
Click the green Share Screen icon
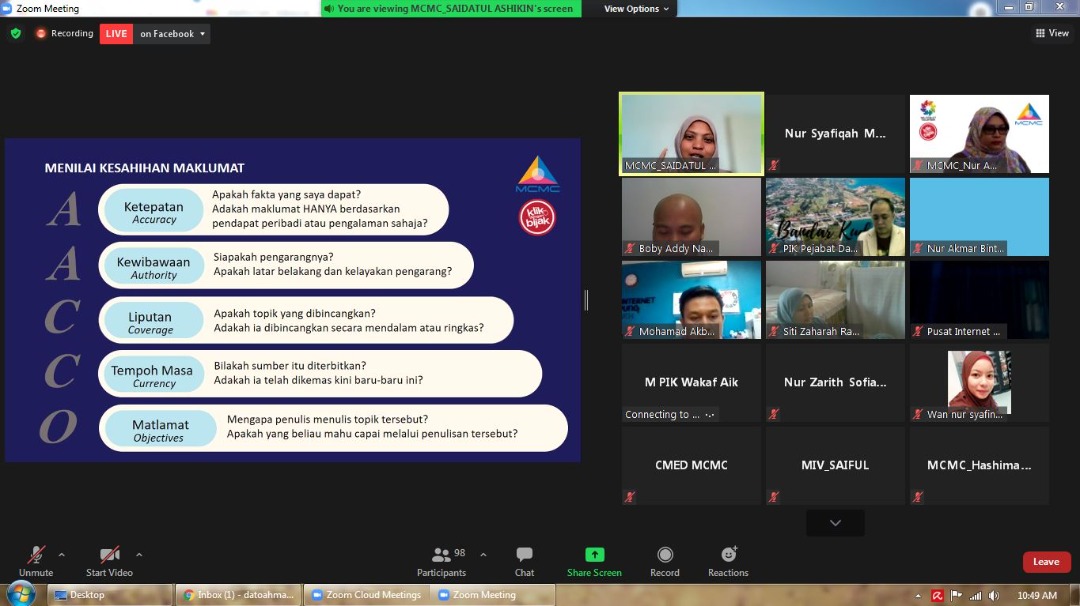[x=594, y=555]
